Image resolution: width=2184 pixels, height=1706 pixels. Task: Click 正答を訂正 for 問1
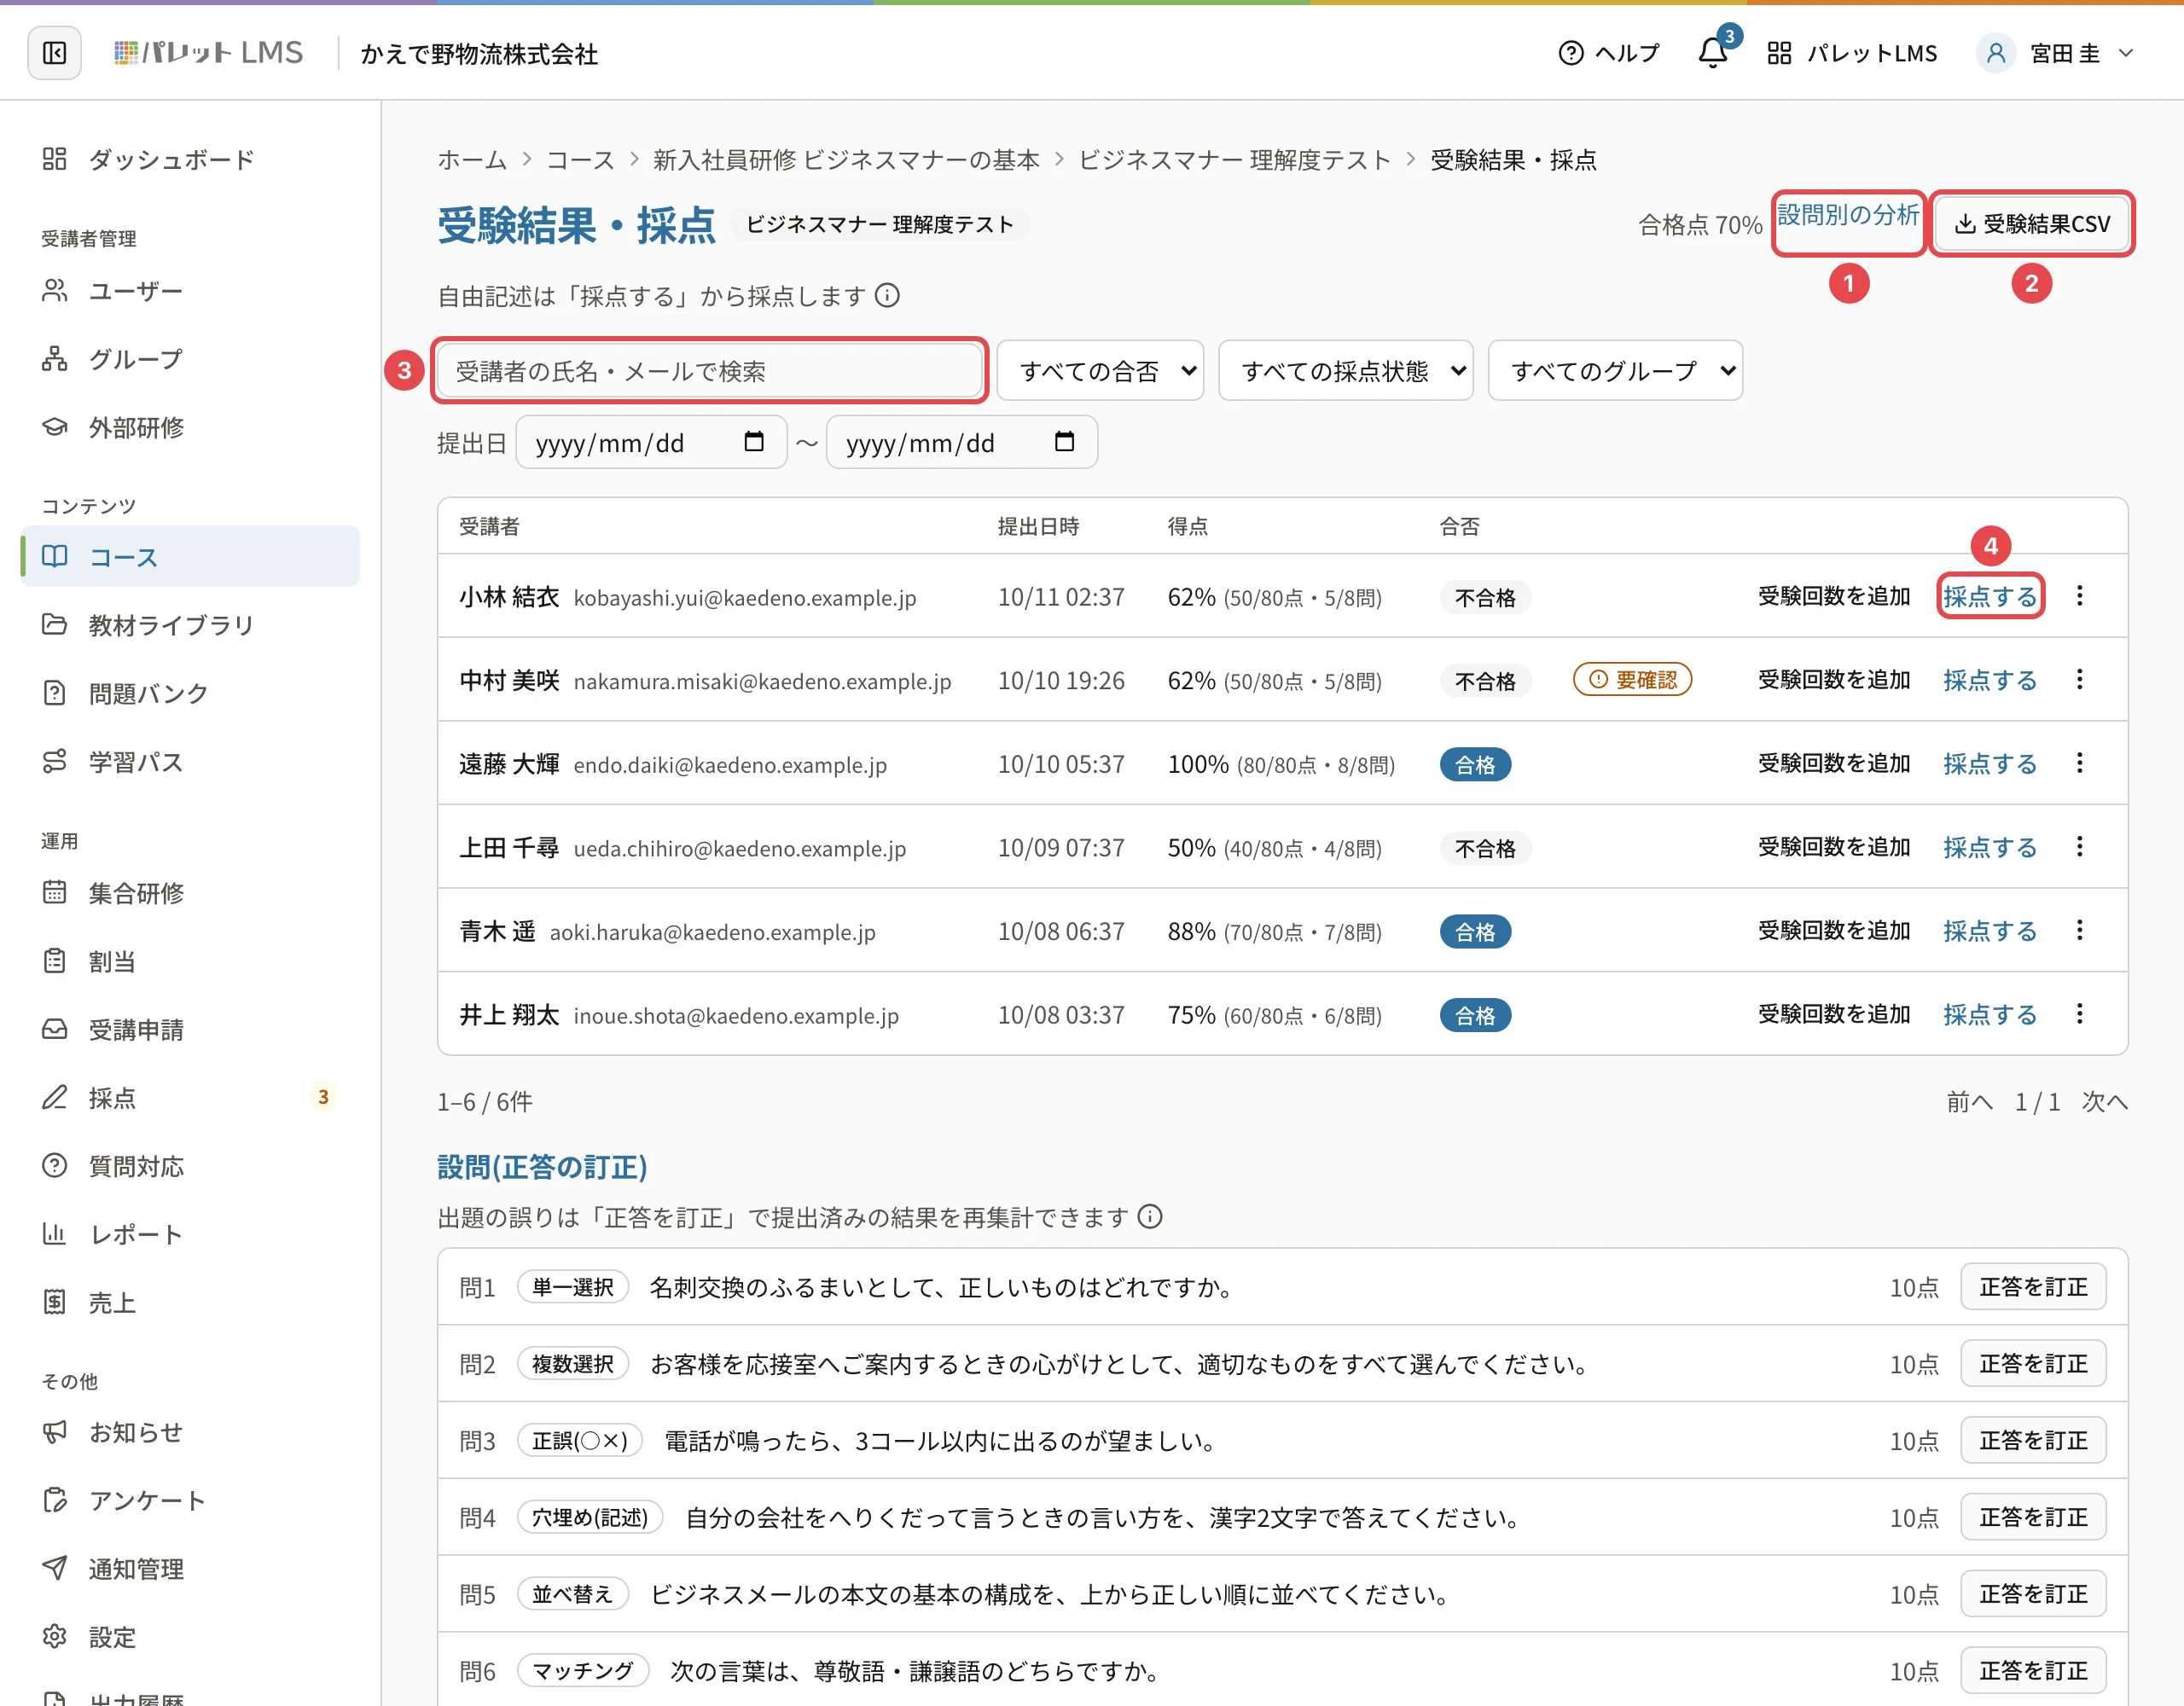pyautogui.click(x=2033, y=1286)
